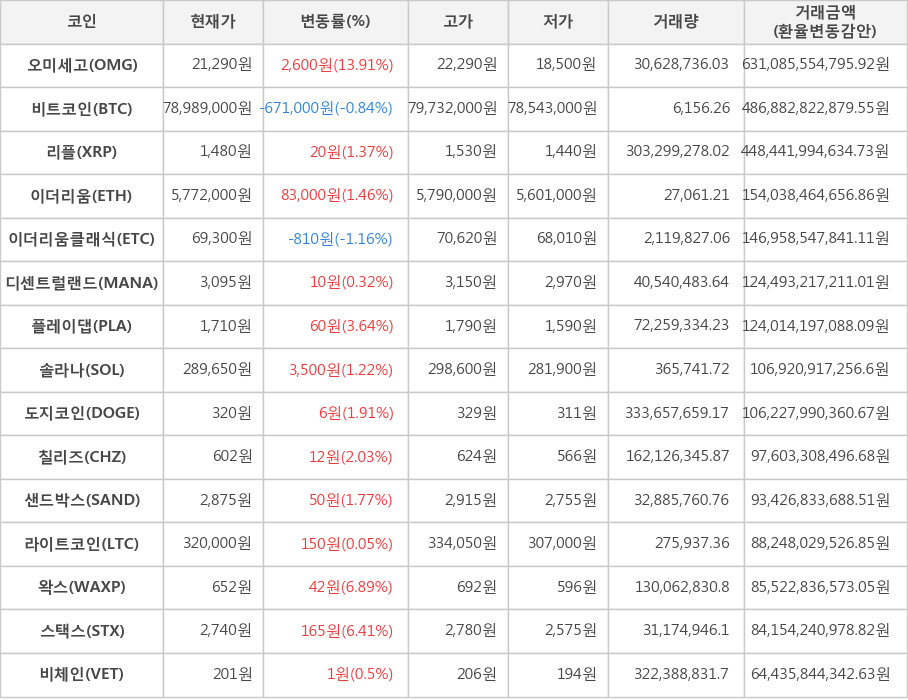Select the 왁스(WAXP) coin name
Image resolution: width=908 pixels, height=700 pixels.
82,587
